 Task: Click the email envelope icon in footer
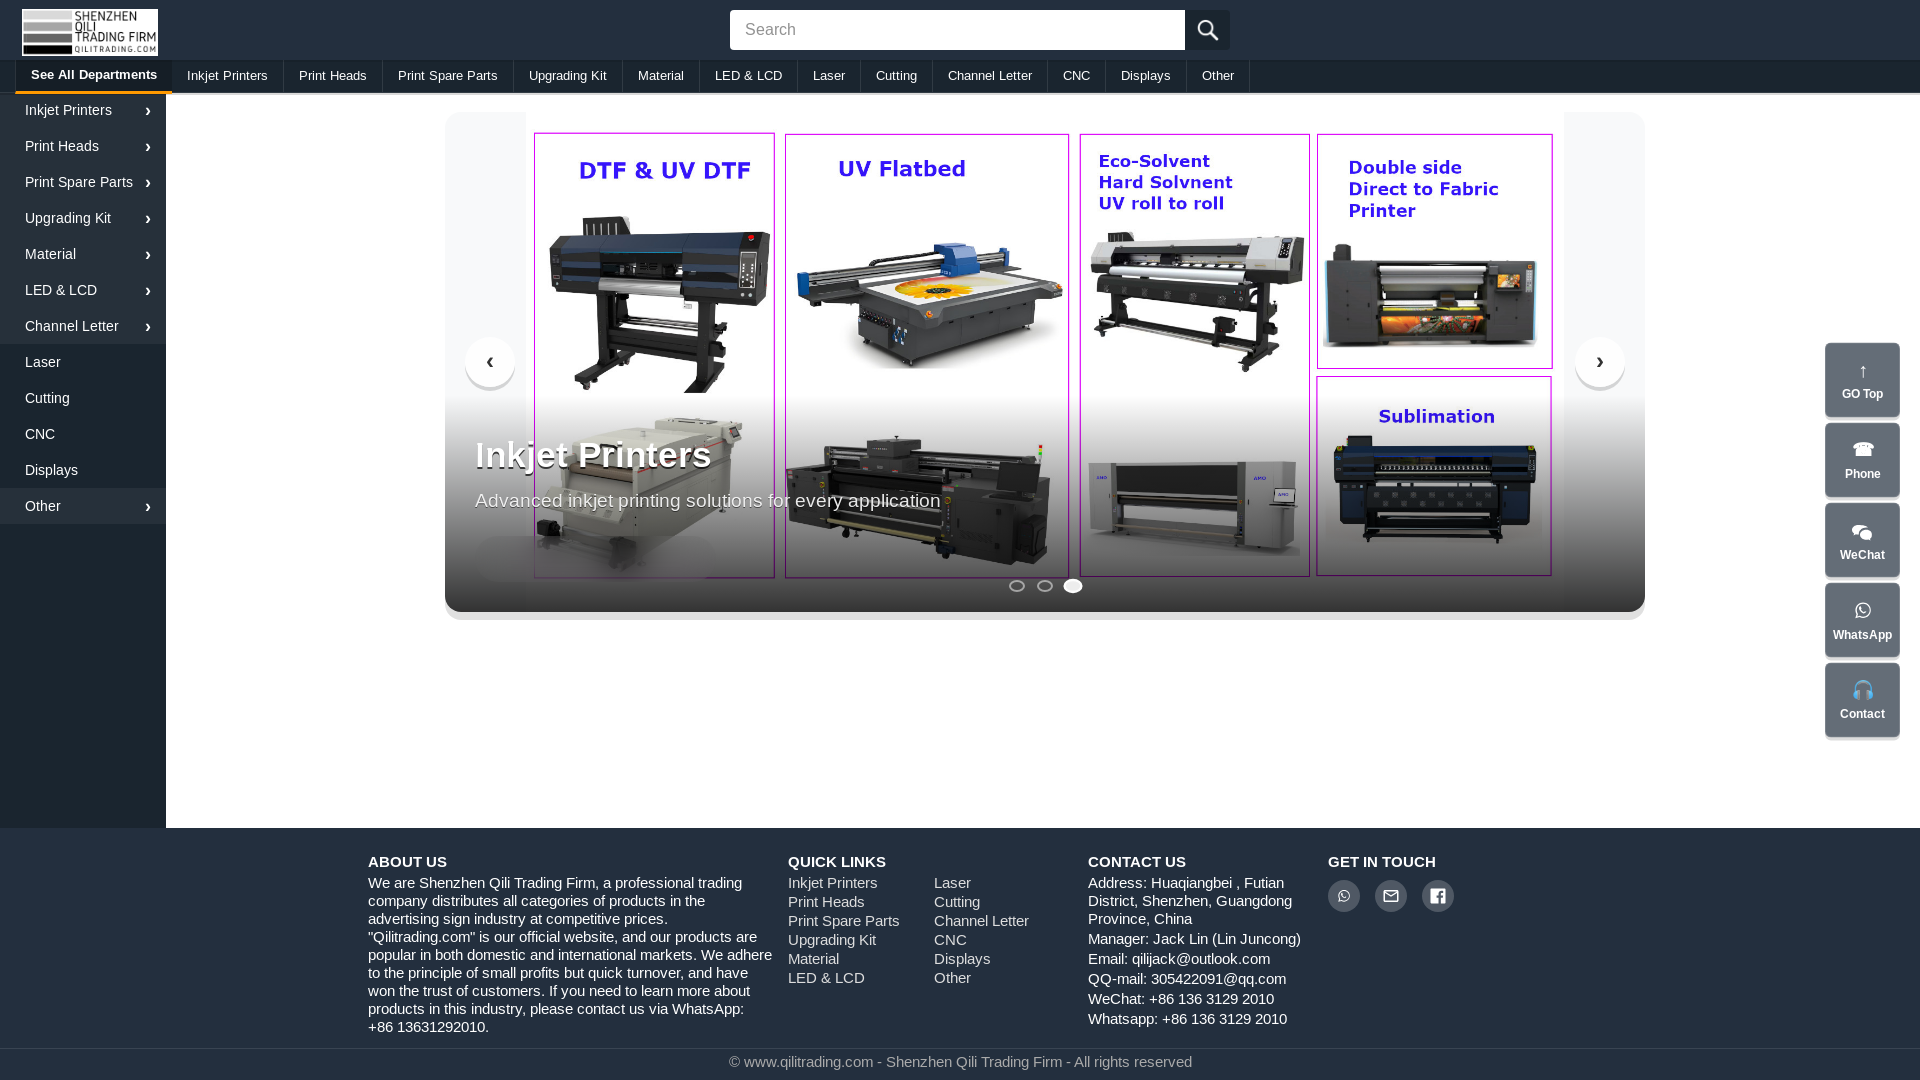(1391, 896)
